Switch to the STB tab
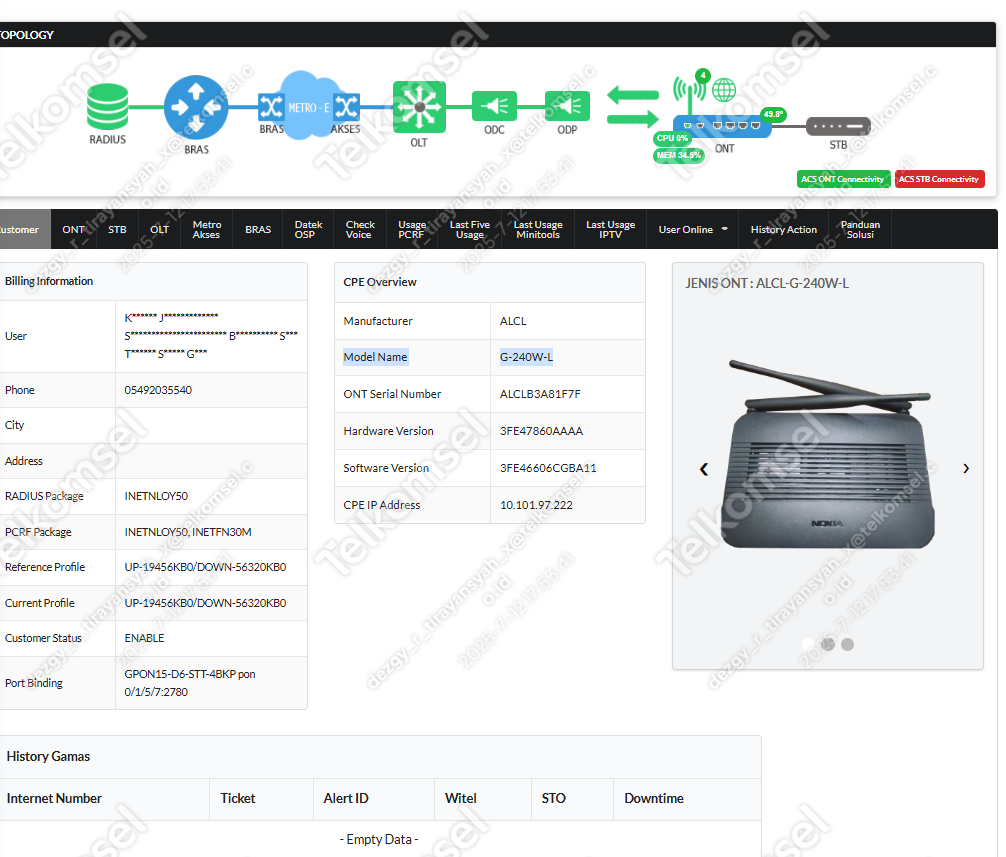Viewport: 1006px width, 857px height. 117,230
